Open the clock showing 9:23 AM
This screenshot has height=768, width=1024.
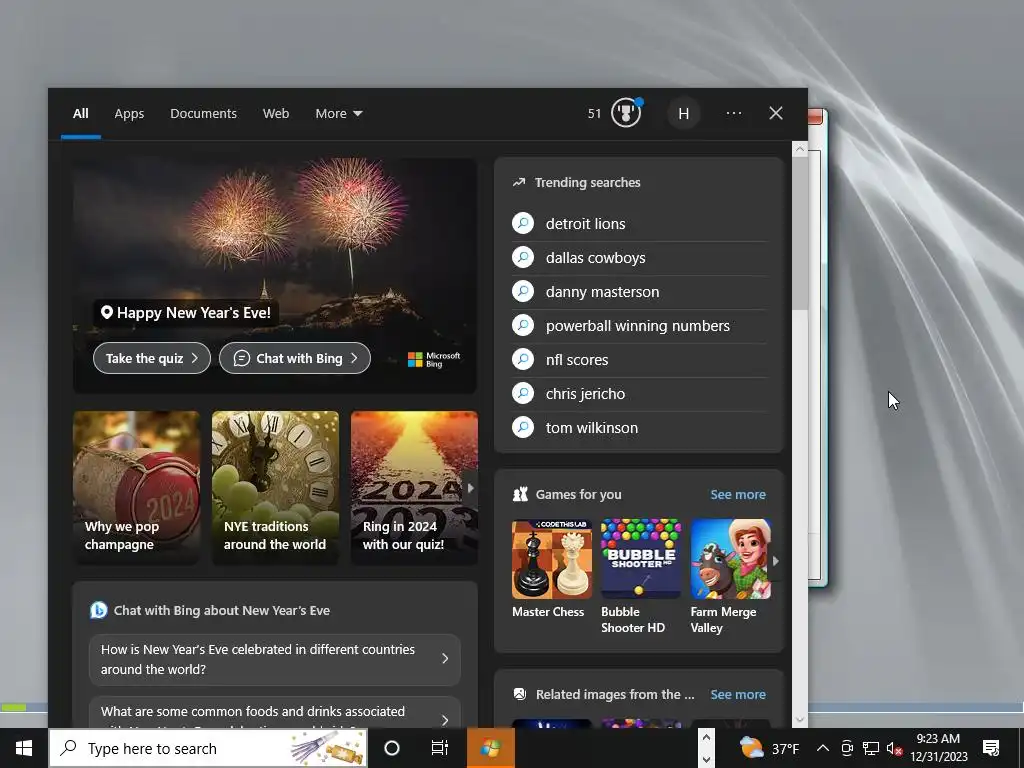938,748
